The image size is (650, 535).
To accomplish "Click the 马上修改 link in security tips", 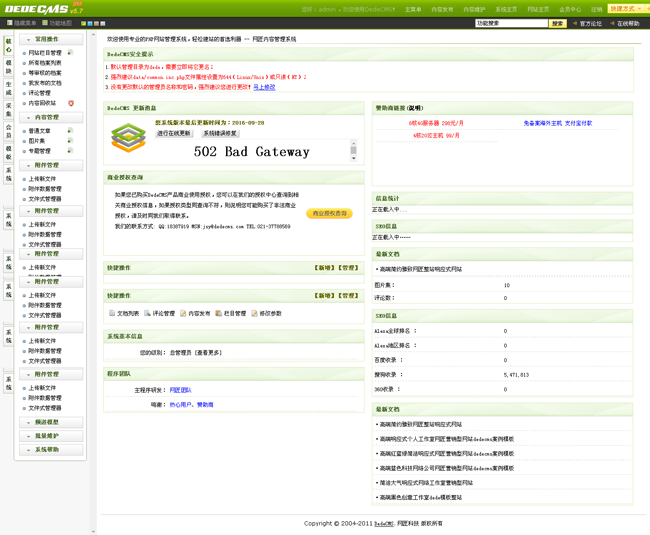I will pyautogui.click(x=264, y=87).
